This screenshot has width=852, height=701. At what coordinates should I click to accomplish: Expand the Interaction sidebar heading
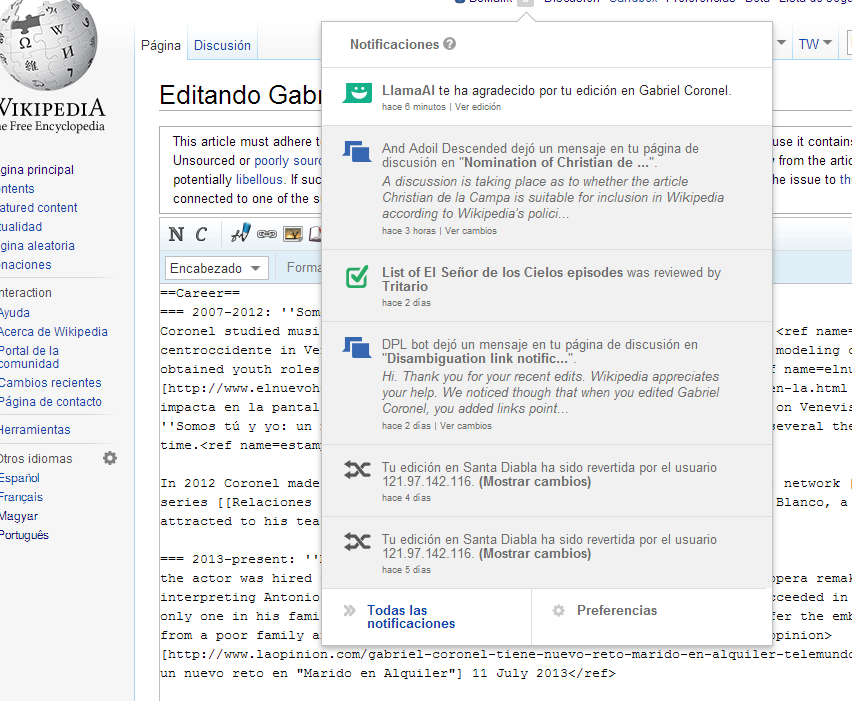click(x=26, y=292)
